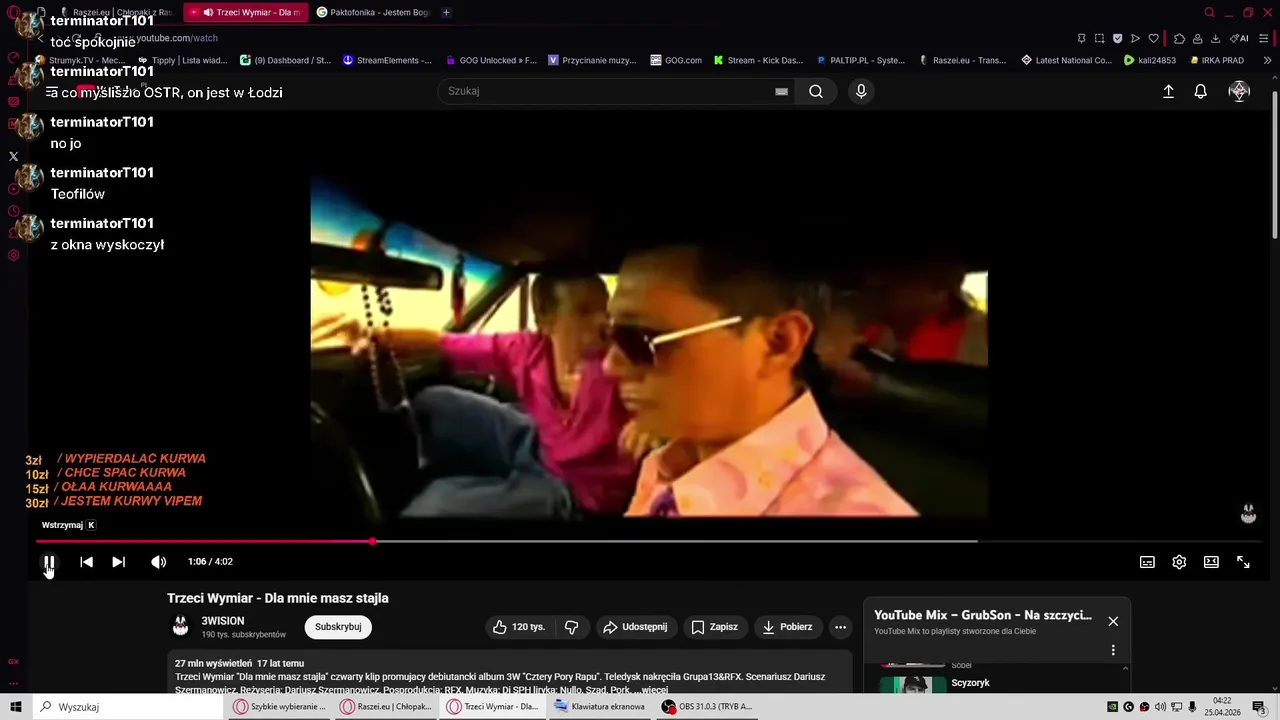Open the ad blocker shield icon
The width and height of the screenshot is (1280, 720).
(x=1117, y=38)
